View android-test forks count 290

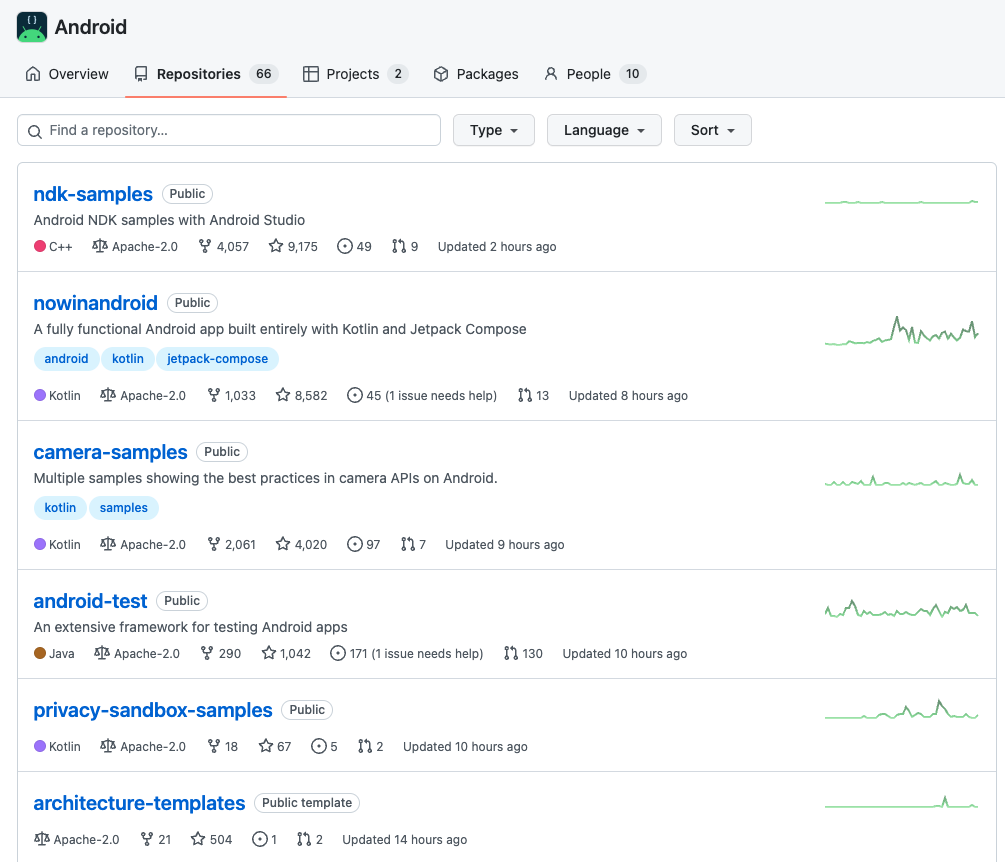pos(220,654)
